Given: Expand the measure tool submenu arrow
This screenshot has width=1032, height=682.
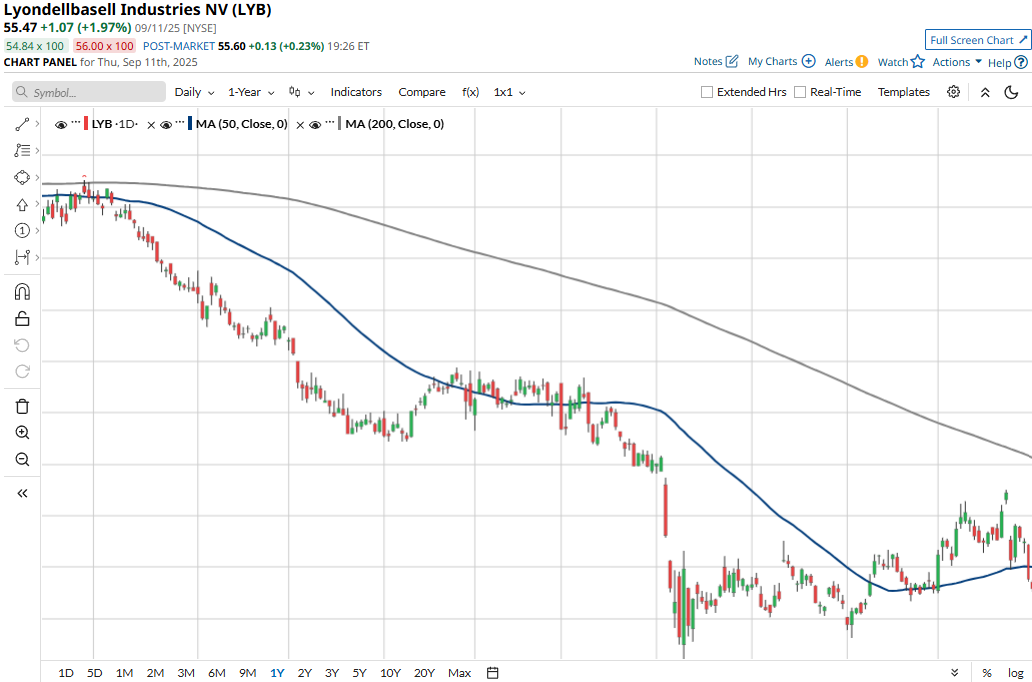Looking at the screenshot, I should [x=37, y=257].
